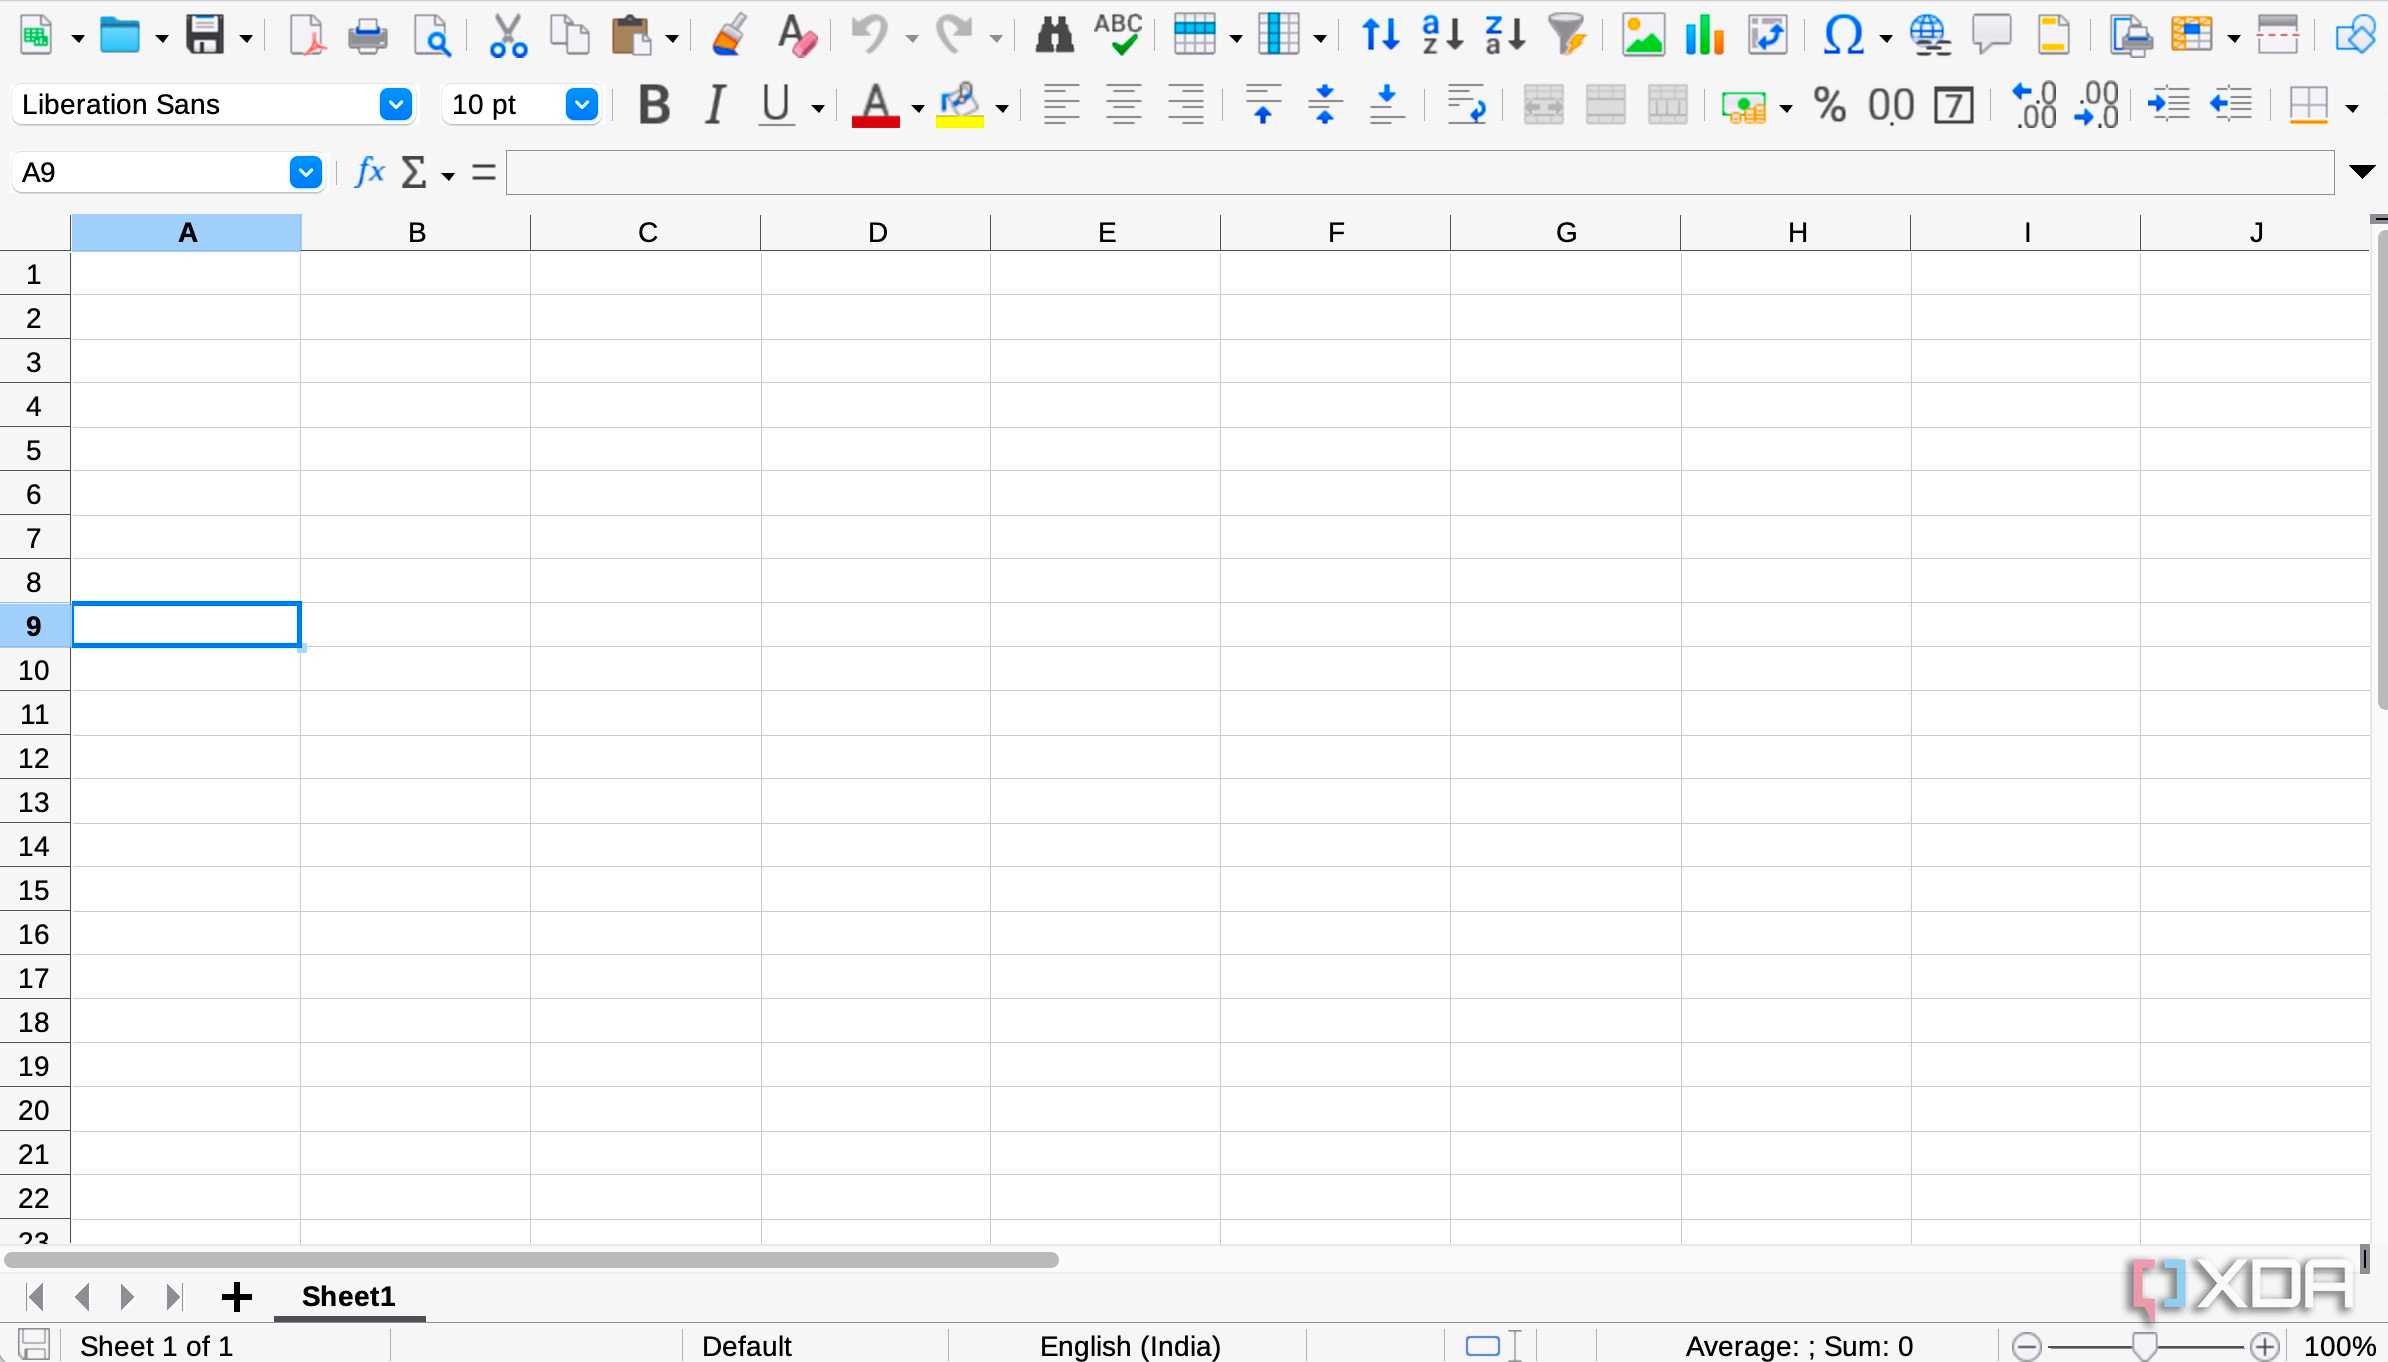
Task: Align cell content to top
Action: [x=1263, y=105]
